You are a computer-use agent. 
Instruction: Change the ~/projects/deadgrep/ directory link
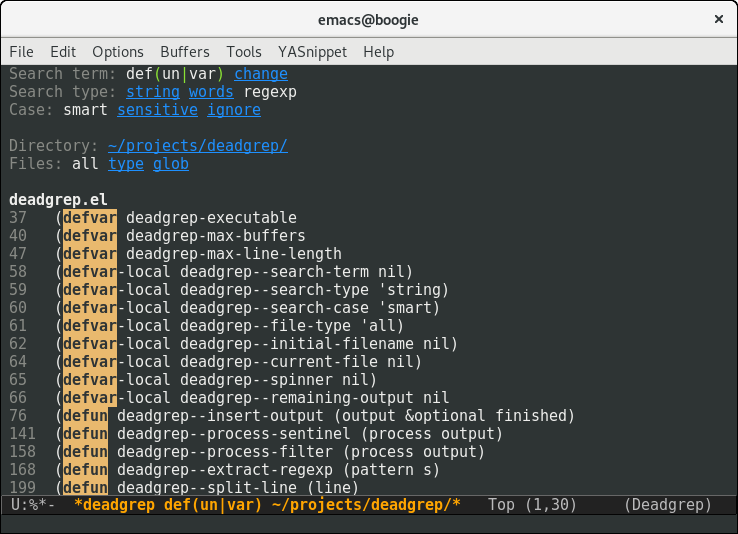coord(198,146)
